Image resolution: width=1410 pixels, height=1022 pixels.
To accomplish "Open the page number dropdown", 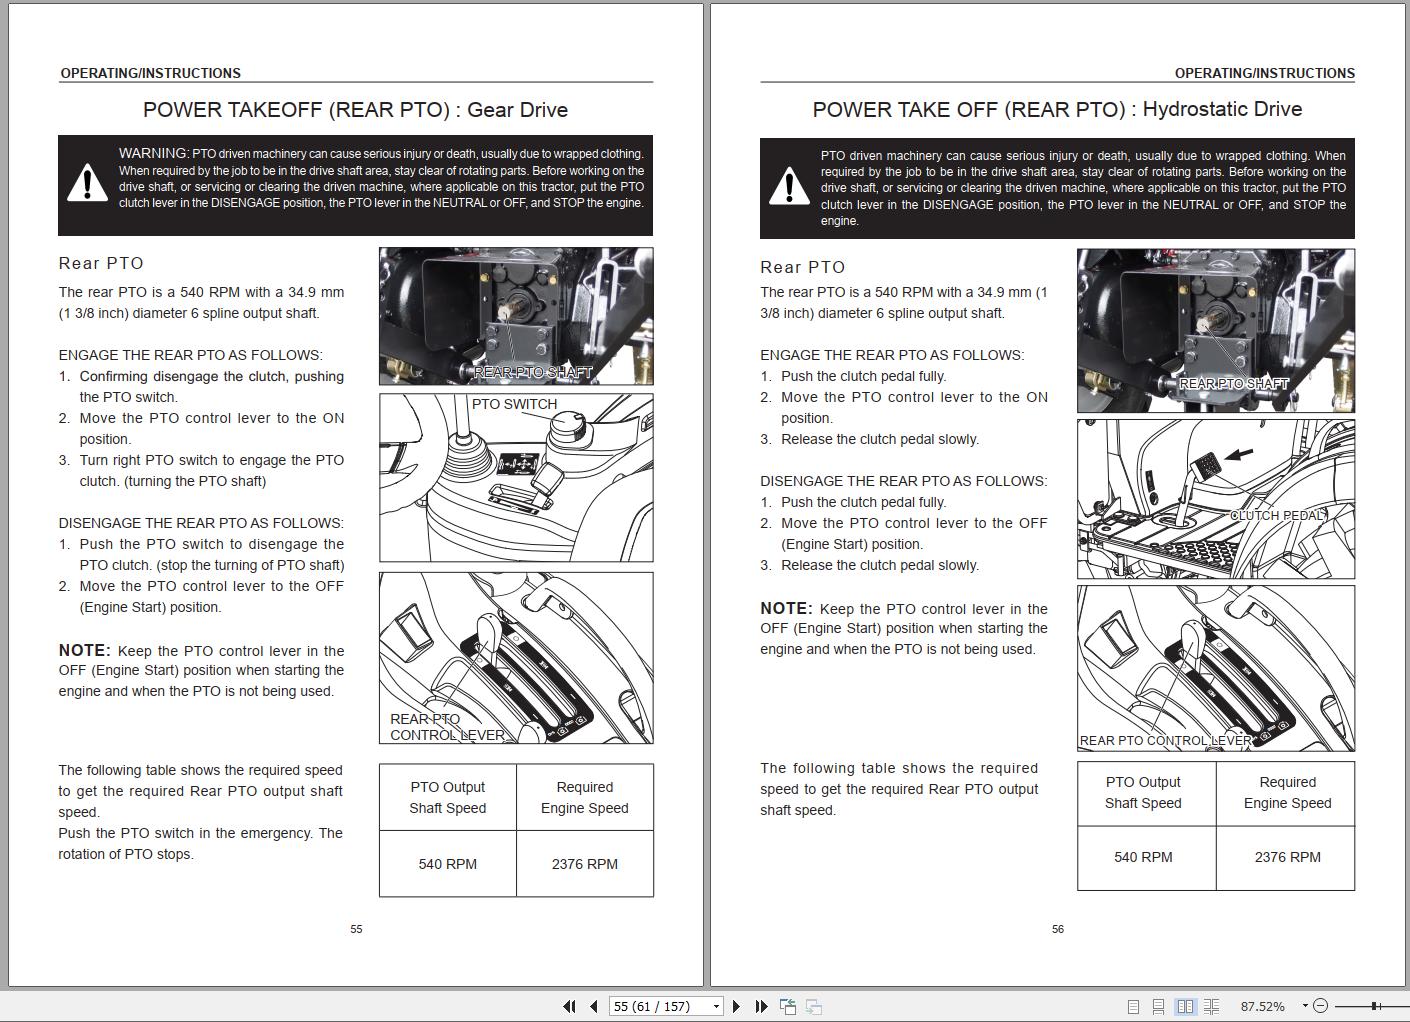I will click(716, 1006).
